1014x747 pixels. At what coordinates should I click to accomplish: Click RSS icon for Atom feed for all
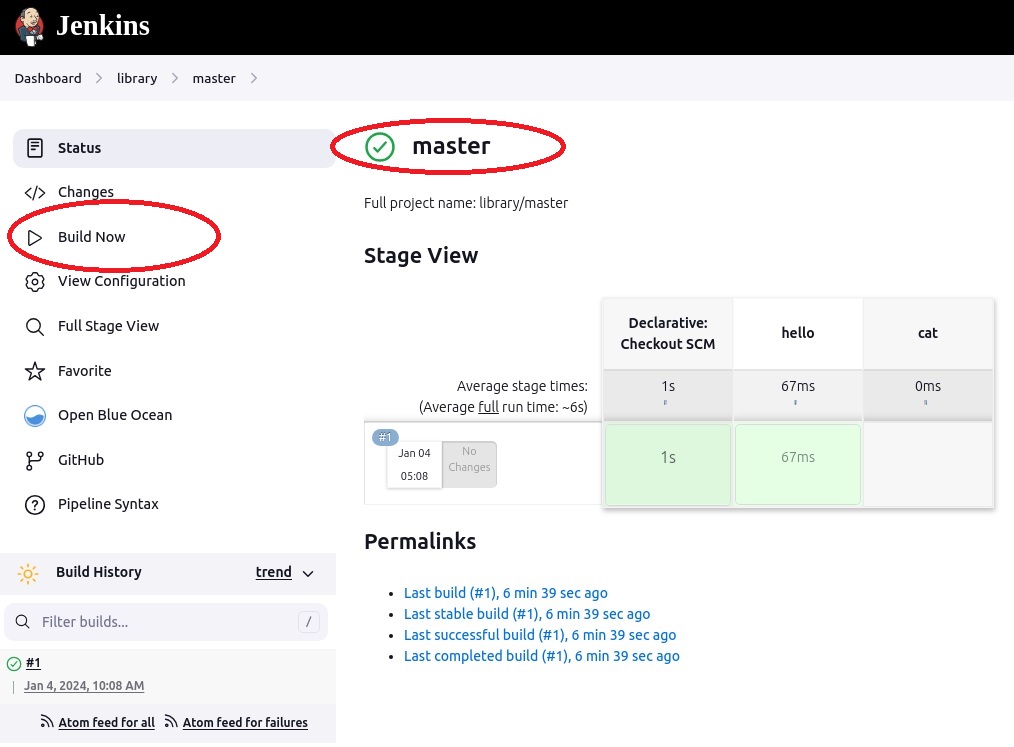47,722
